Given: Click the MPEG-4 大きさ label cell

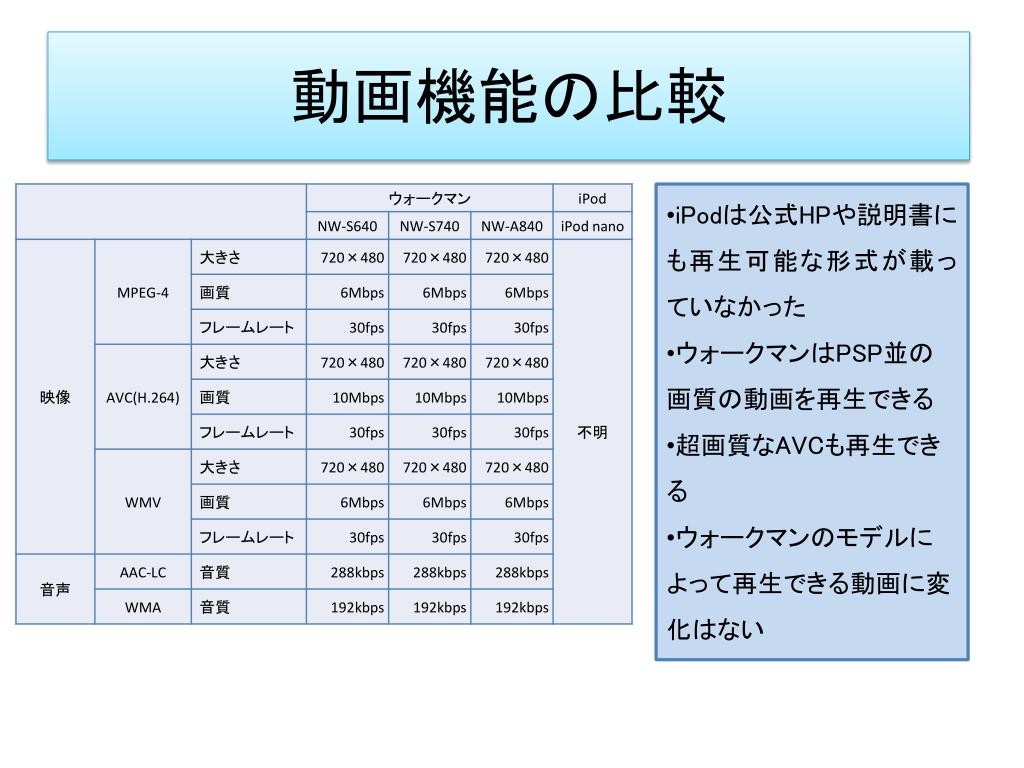Looking at the screenshot, I should [x=249, y=257].
